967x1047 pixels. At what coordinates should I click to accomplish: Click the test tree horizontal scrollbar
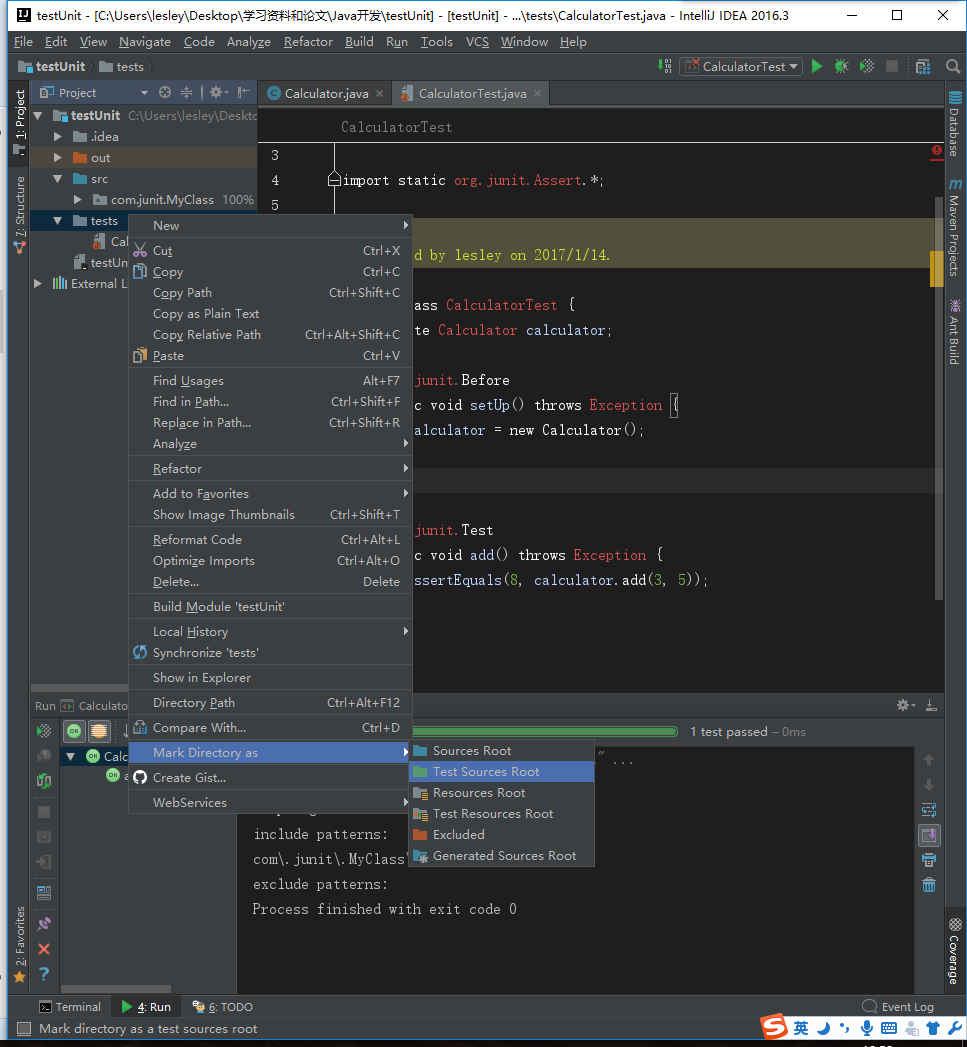[x=116, y=989]
